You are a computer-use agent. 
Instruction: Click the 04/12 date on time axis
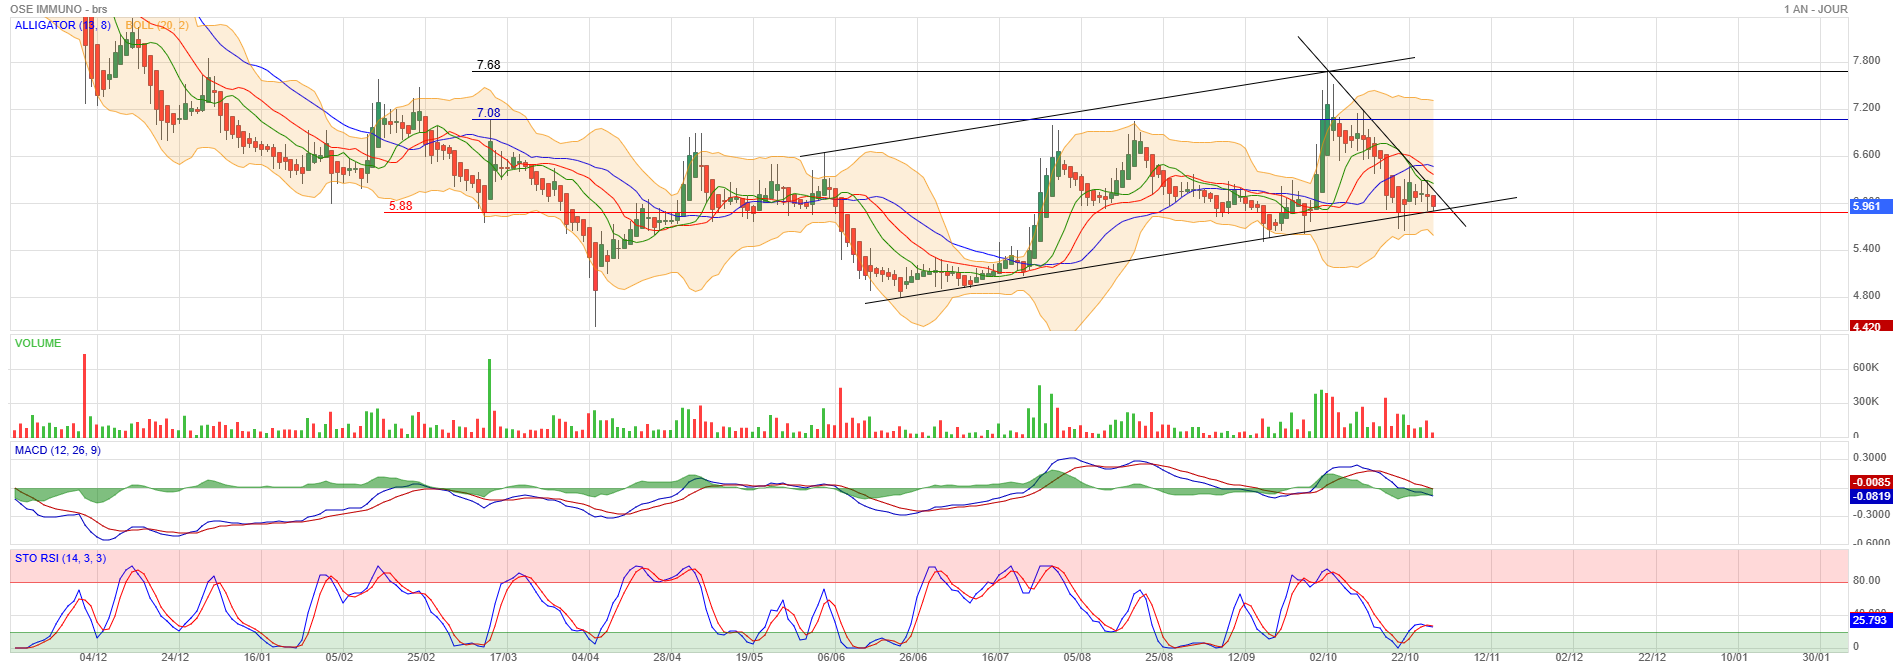93,657
